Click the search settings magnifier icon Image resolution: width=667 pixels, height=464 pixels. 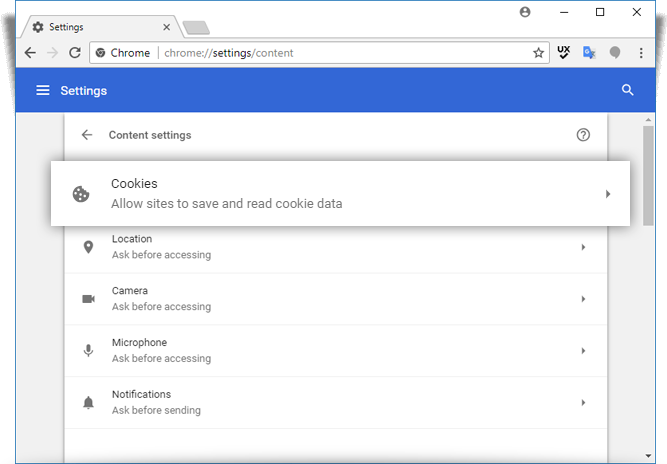click(627, 90)
